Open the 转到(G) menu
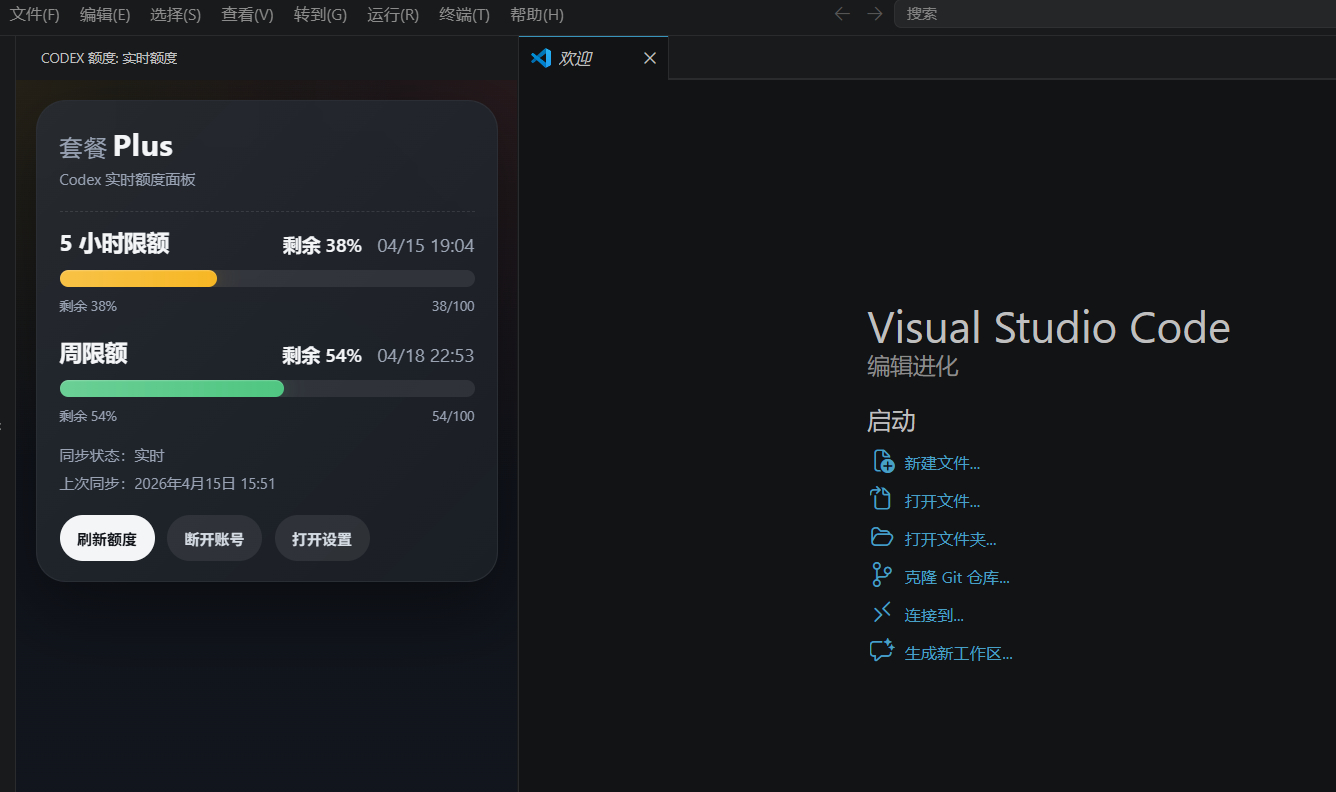 point(320,15)
